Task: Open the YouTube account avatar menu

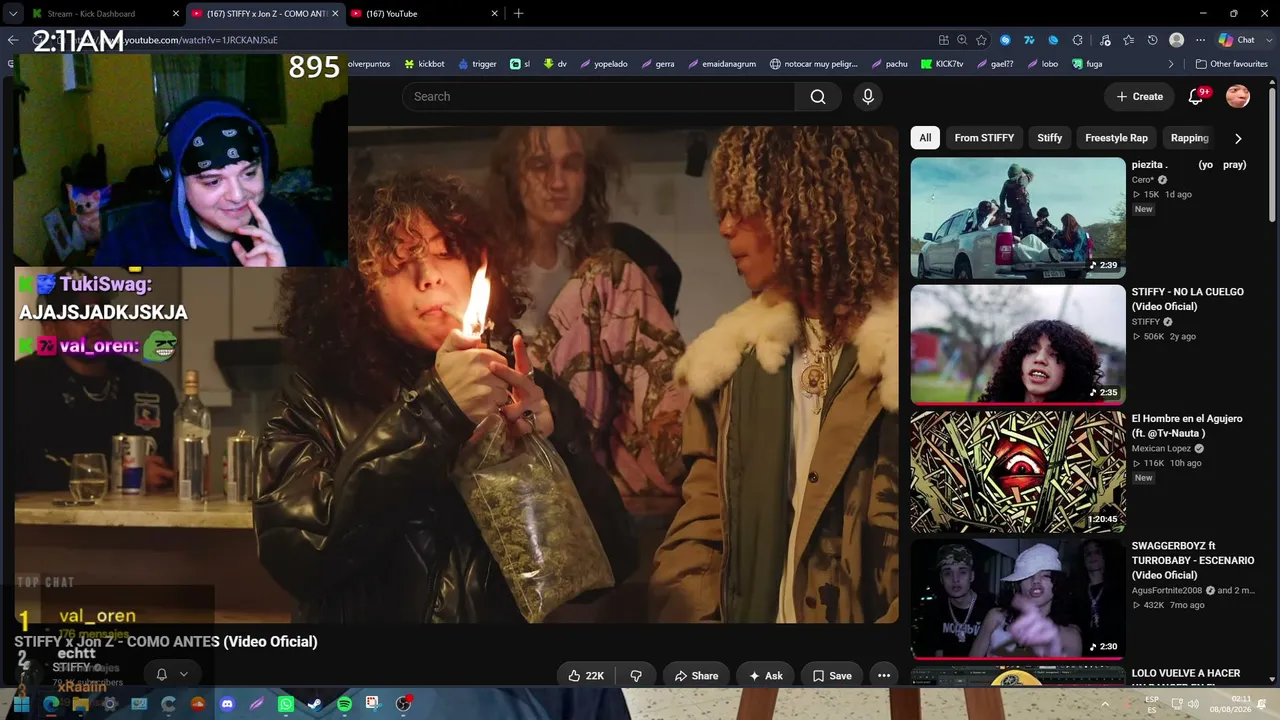Action: click(x=1238, y=97)
